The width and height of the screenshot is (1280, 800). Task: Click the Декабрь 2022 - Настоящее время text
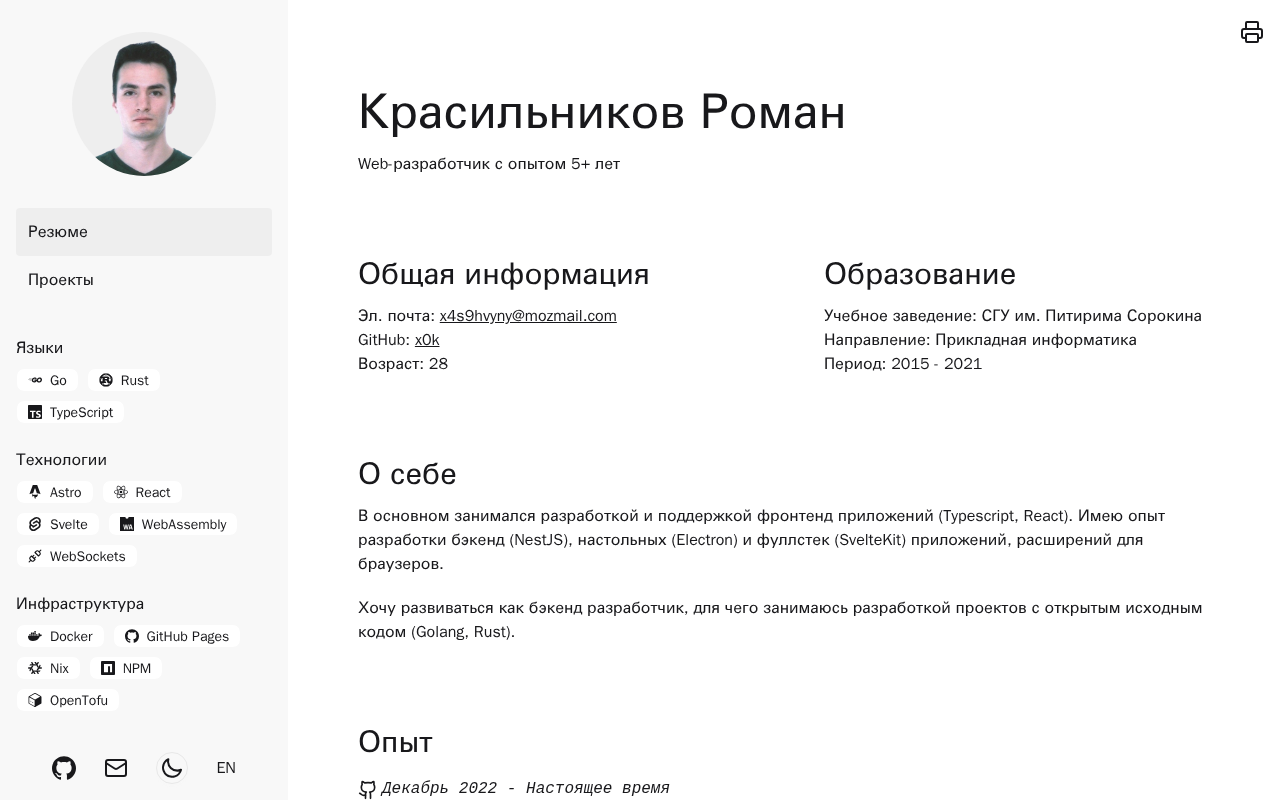525,788
